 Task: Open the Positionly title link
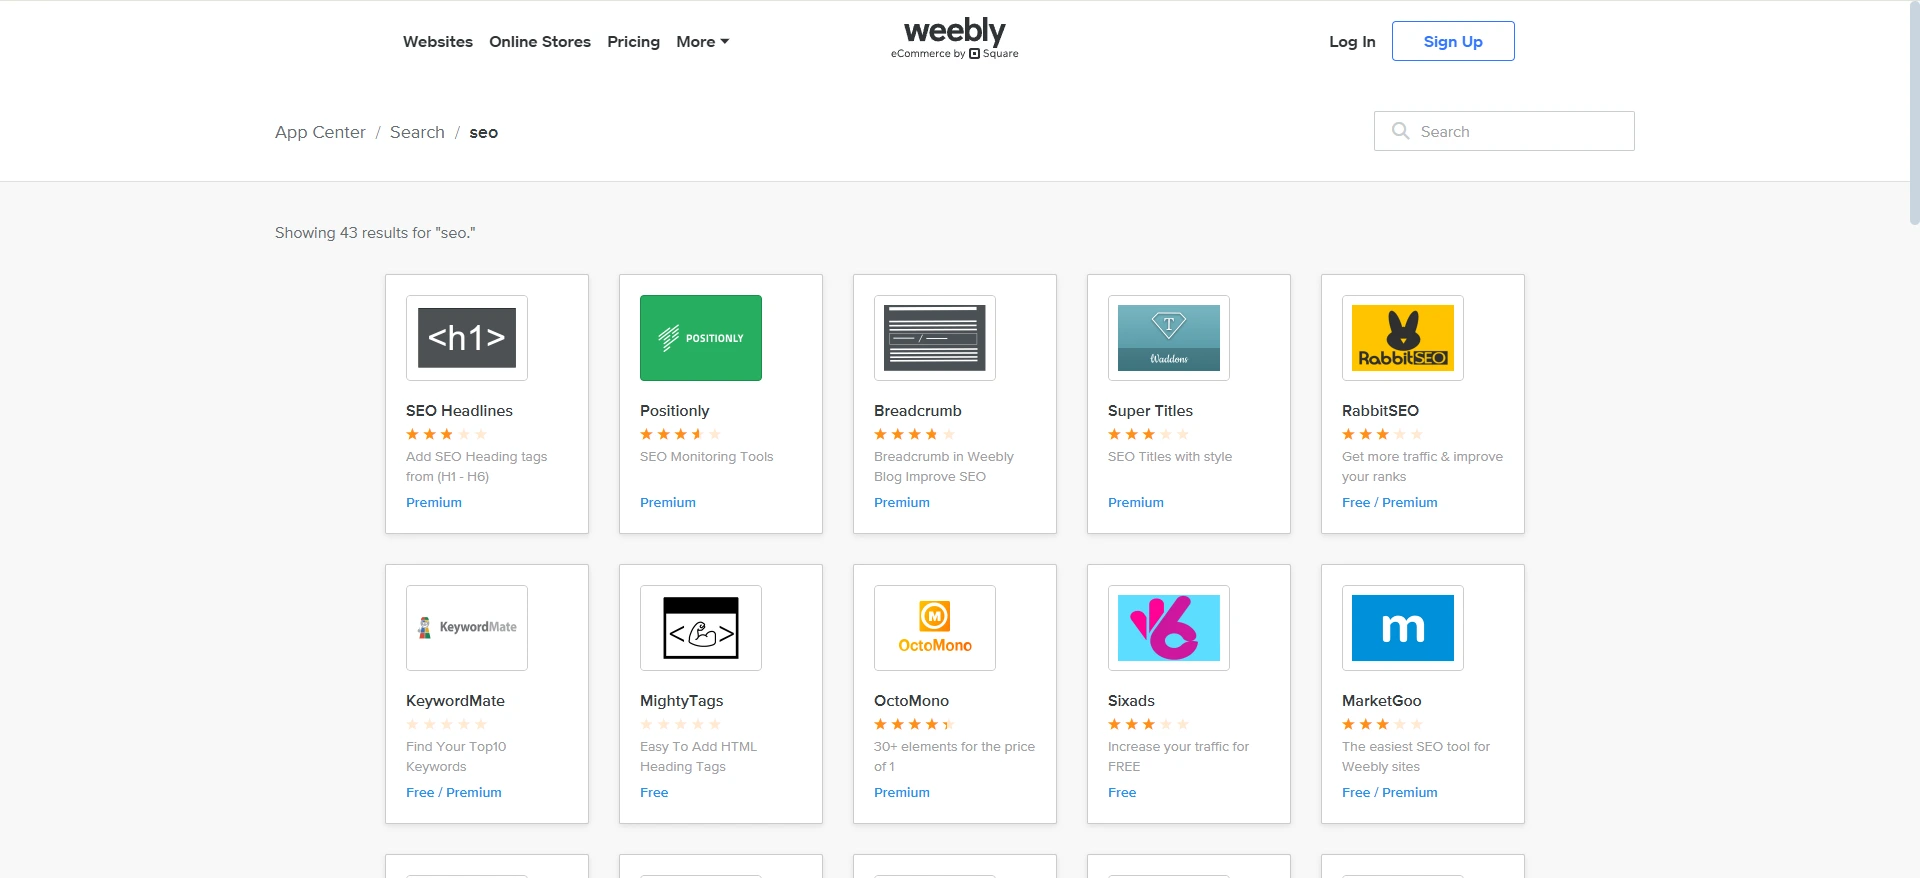(x=674, y=411)
